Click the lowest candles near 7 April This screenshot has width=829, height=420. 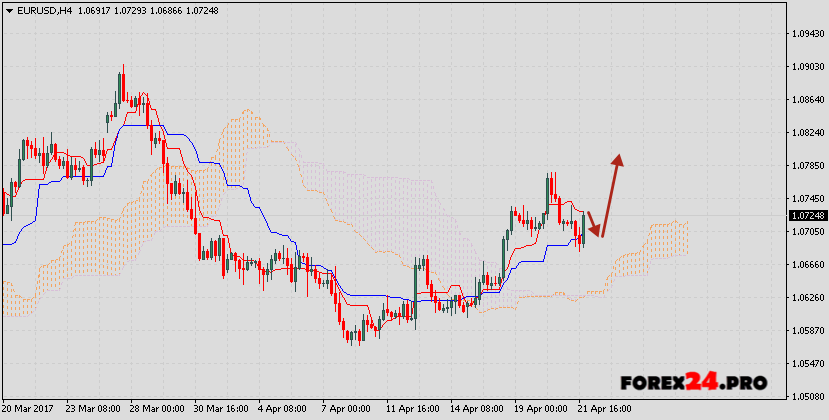[352, 338]
